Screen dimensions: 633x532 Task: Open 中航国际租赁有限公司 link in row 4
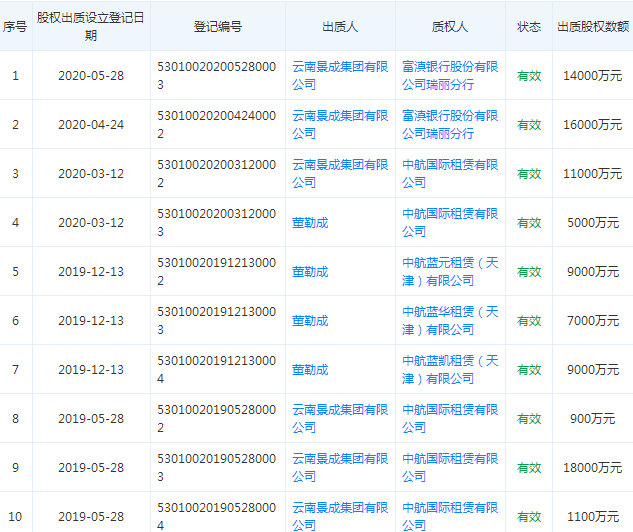coord(450,222)
